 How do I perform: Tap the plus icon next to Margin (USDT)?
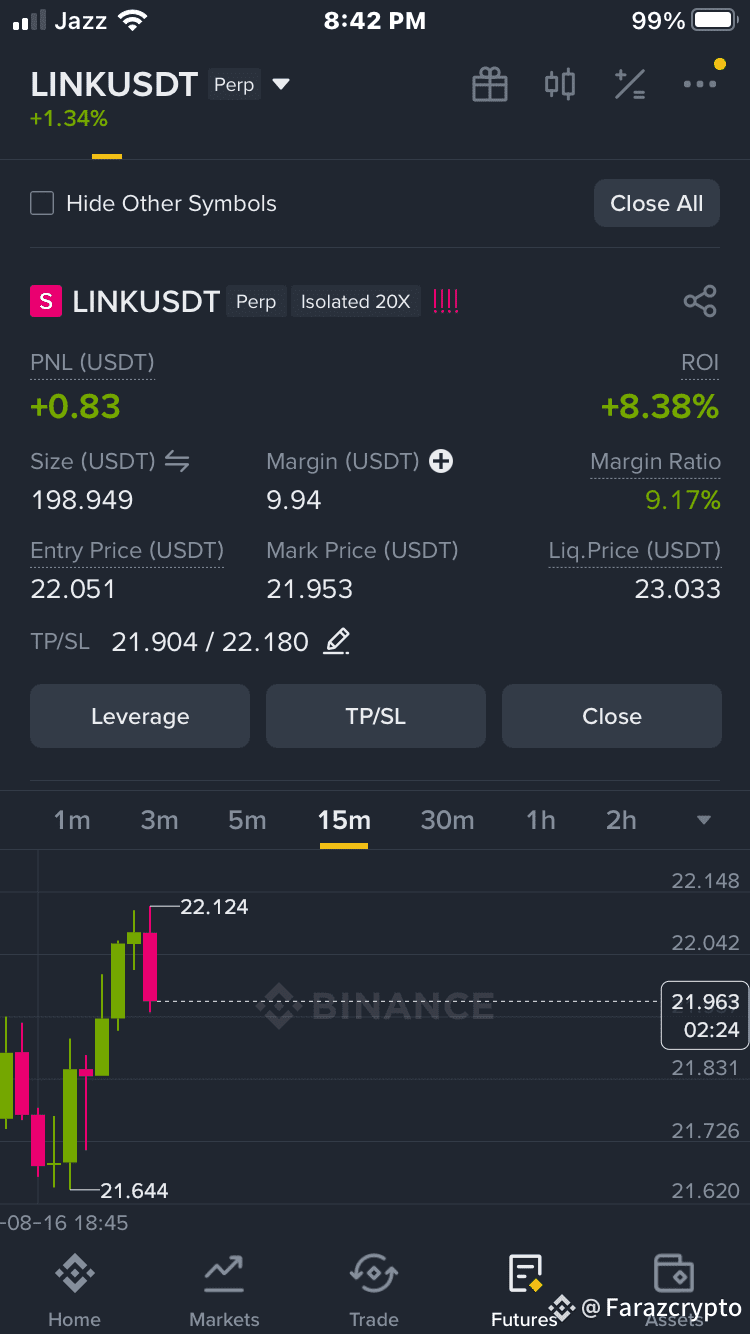[x=441, y=461]
